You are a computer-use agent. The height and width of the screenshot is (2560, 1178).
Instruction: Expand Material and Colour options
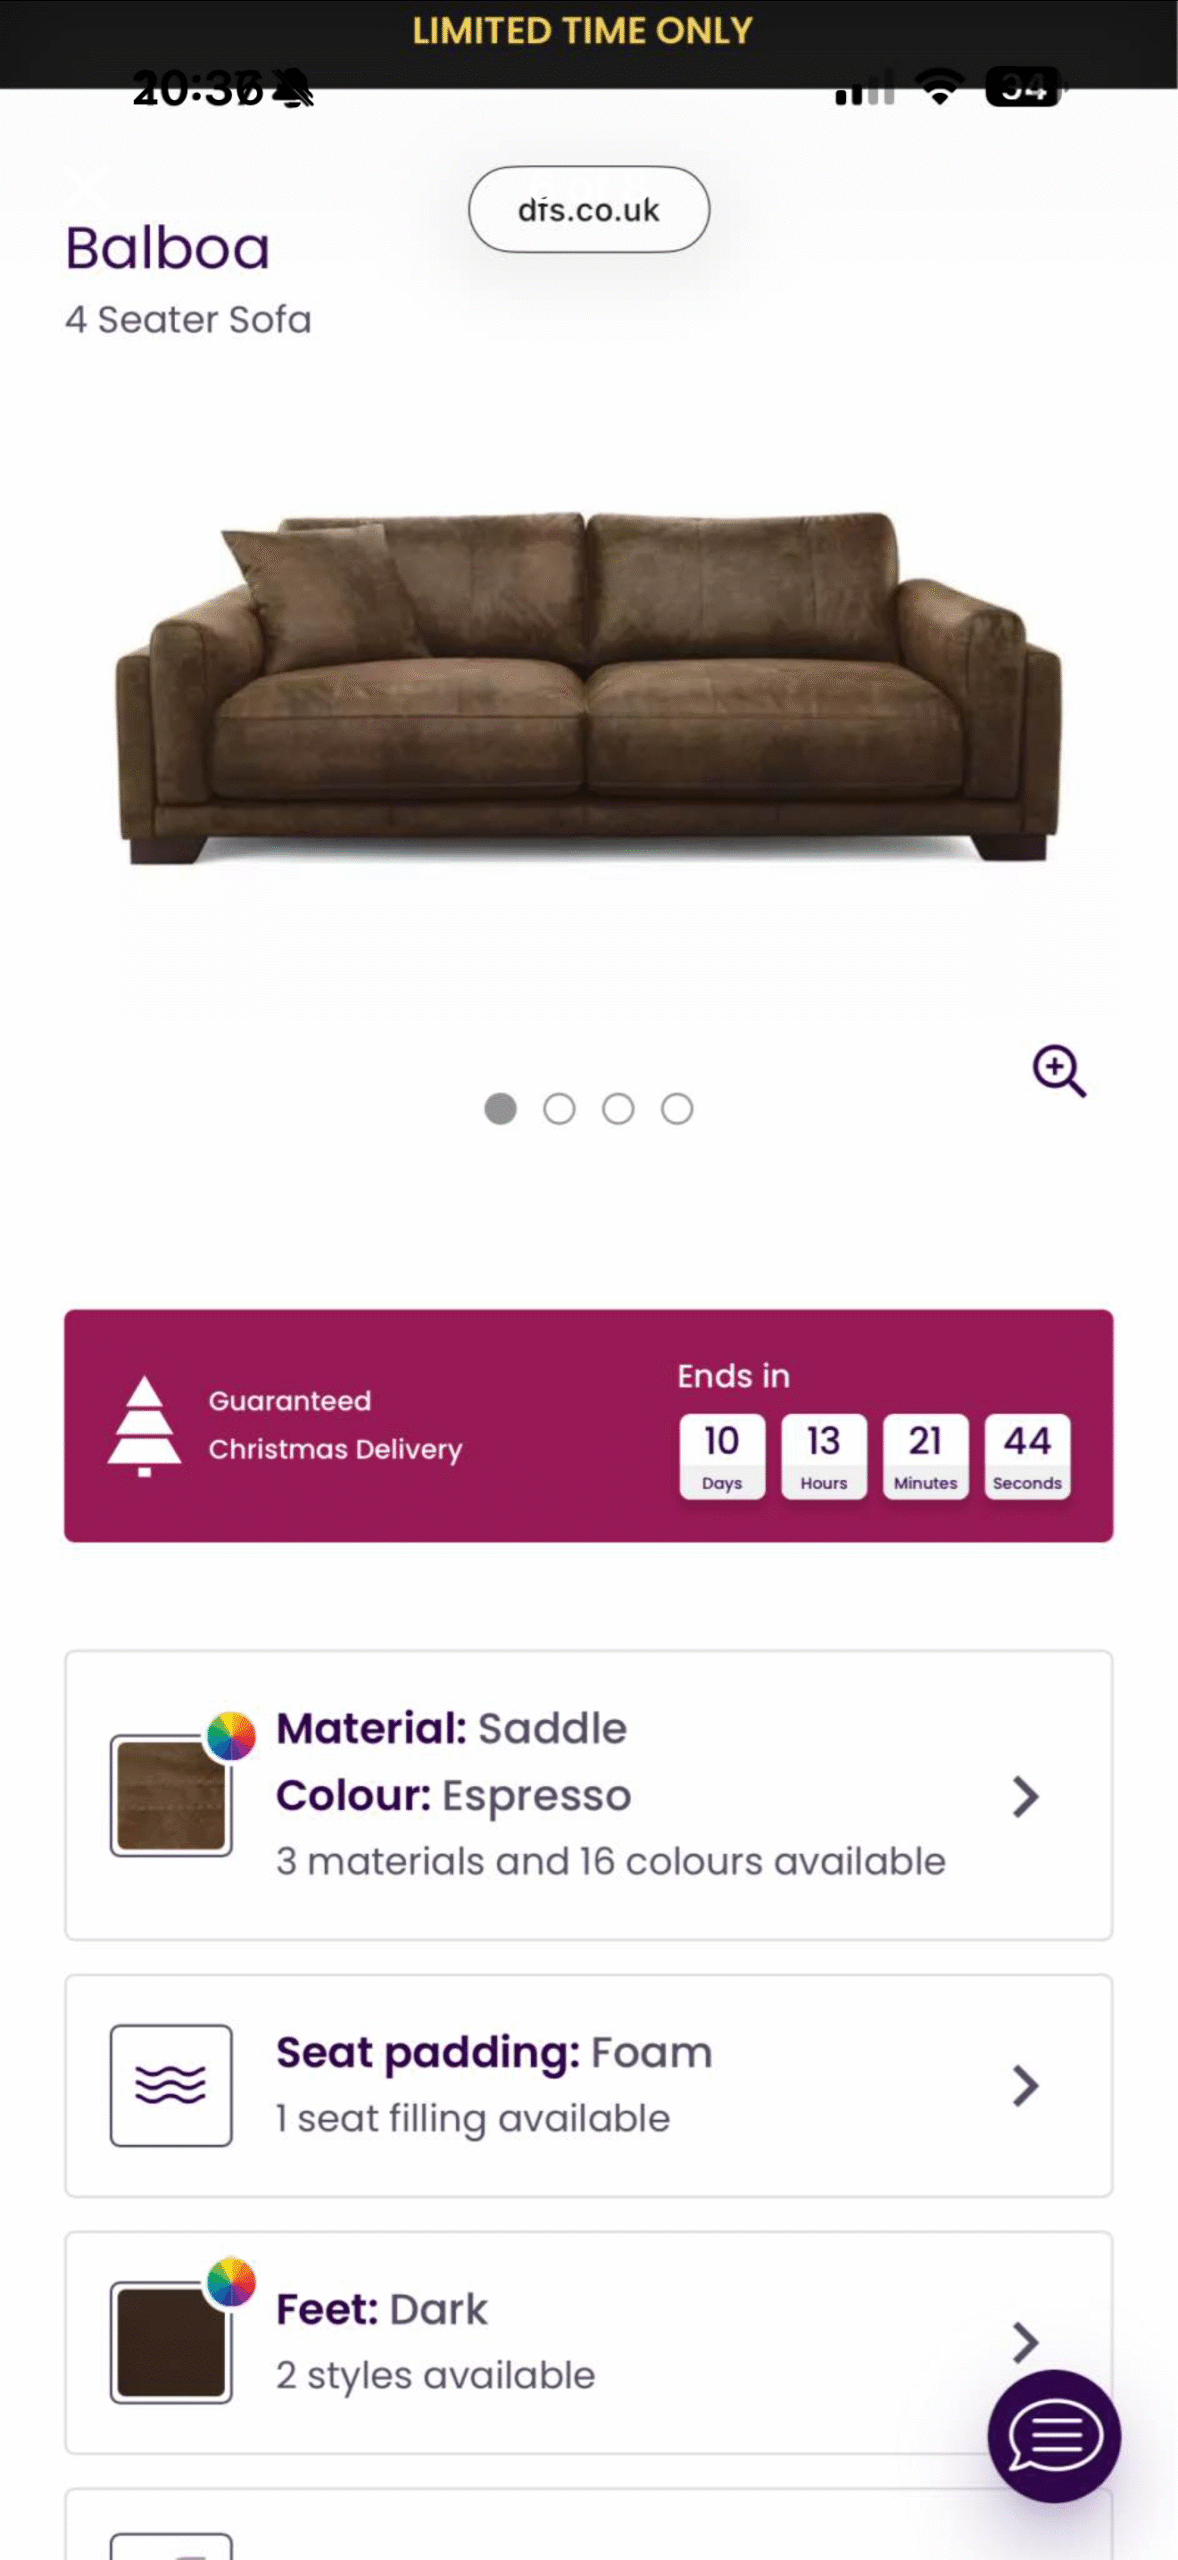tap(1026, 1797)
